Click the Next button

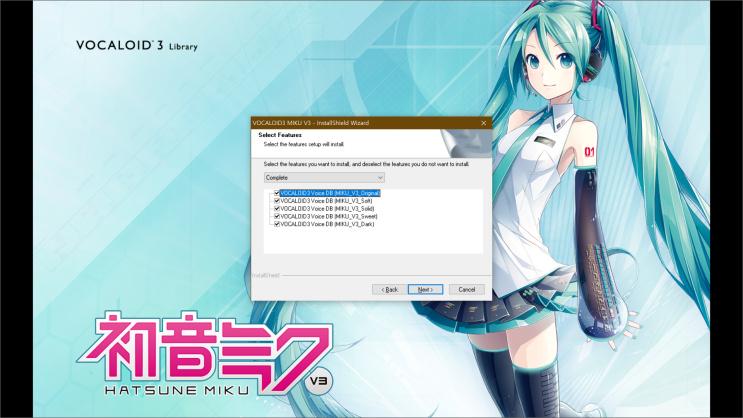click(426, 289)
